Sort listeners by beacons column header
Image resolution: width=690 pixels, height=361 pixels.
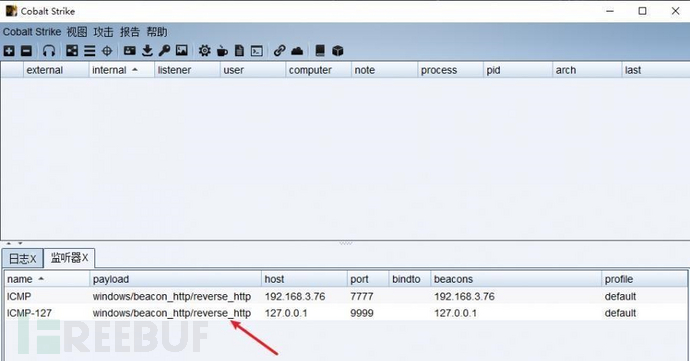(x=516, y=279)
